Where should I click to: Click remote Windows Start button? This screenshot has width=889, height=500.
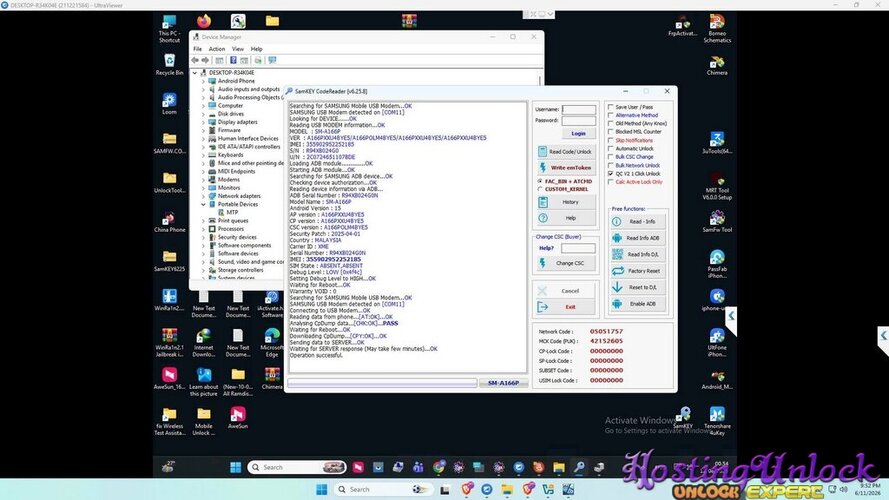235,467
